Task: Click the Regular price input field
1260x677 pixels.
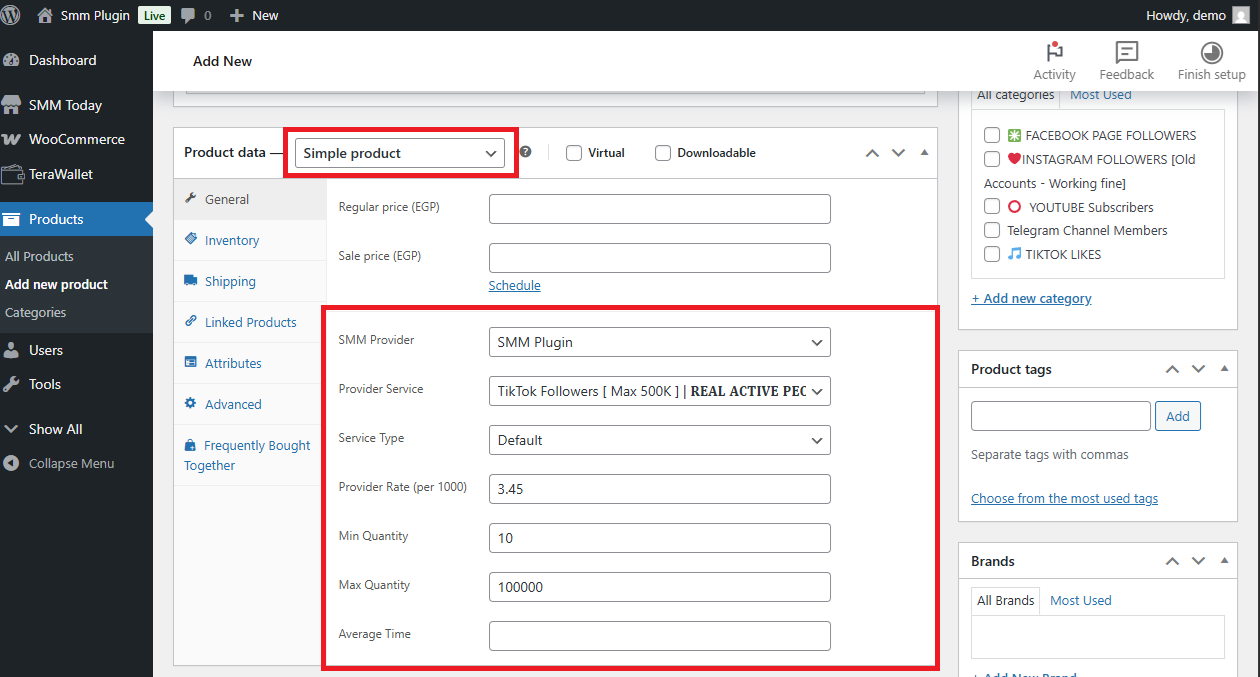Action: click(x=659, y=208)
